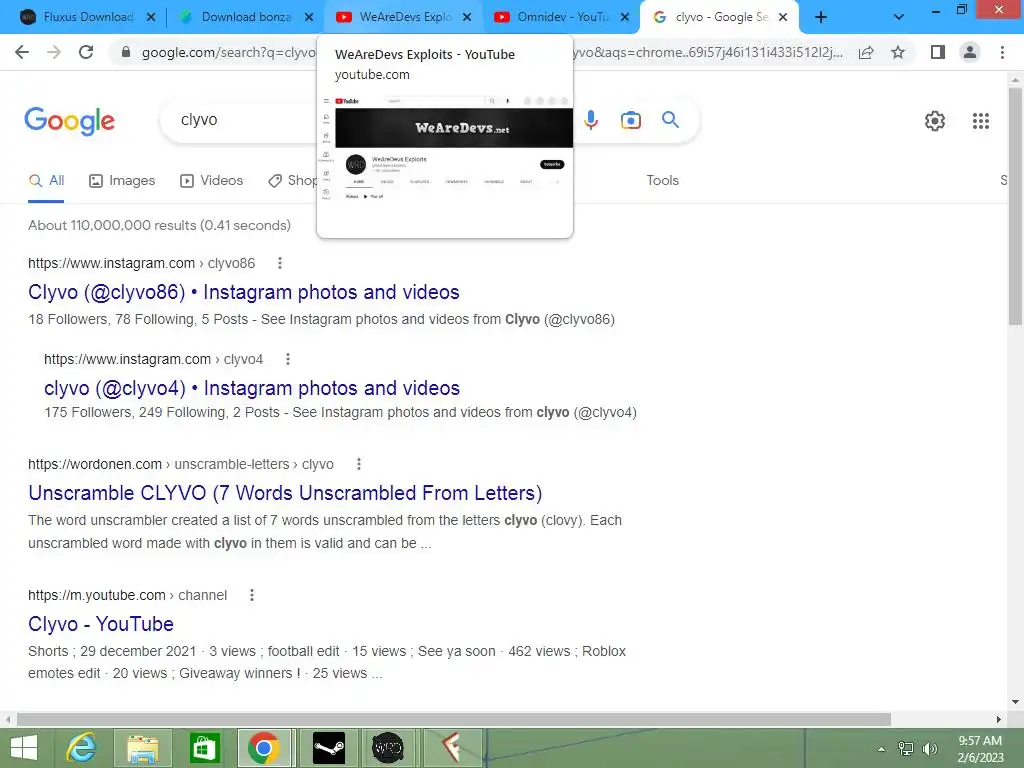The image size is (1024, 768).
Task: View site info via the lock icon
Action: tap(126, 52)
